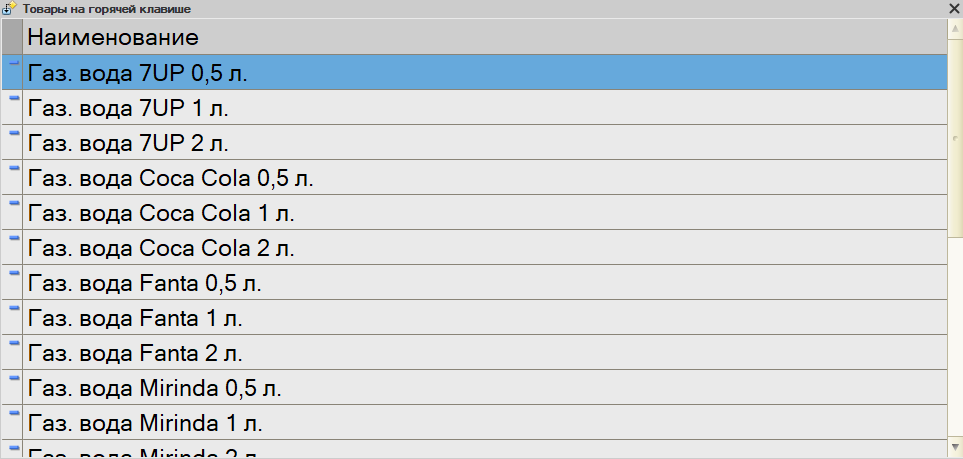The height and width of the screenshot is (459, 963).
Task: Click row marker icon for Coca Cola 1 л.
Action: click(x=13, y=204)
